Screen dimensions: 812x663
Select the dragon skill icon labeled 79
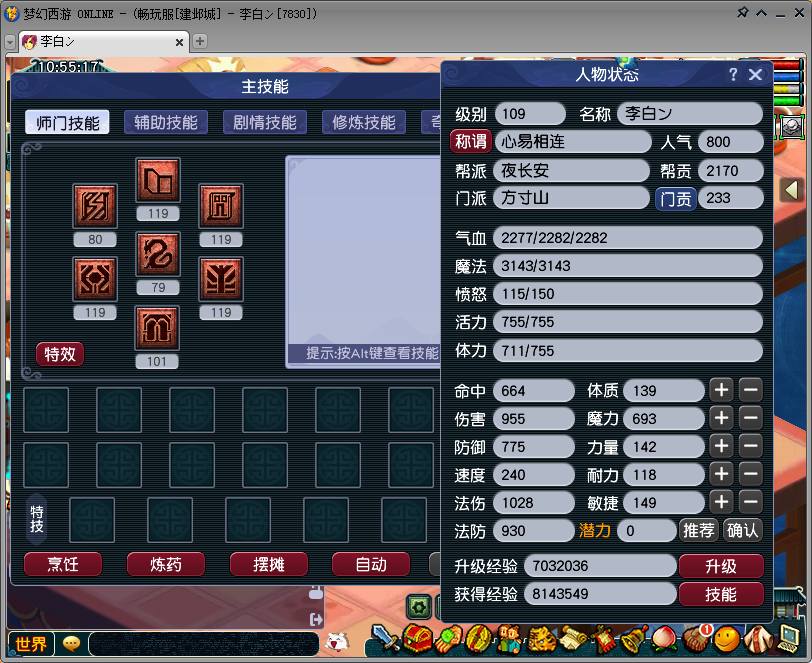pos(158,254)
